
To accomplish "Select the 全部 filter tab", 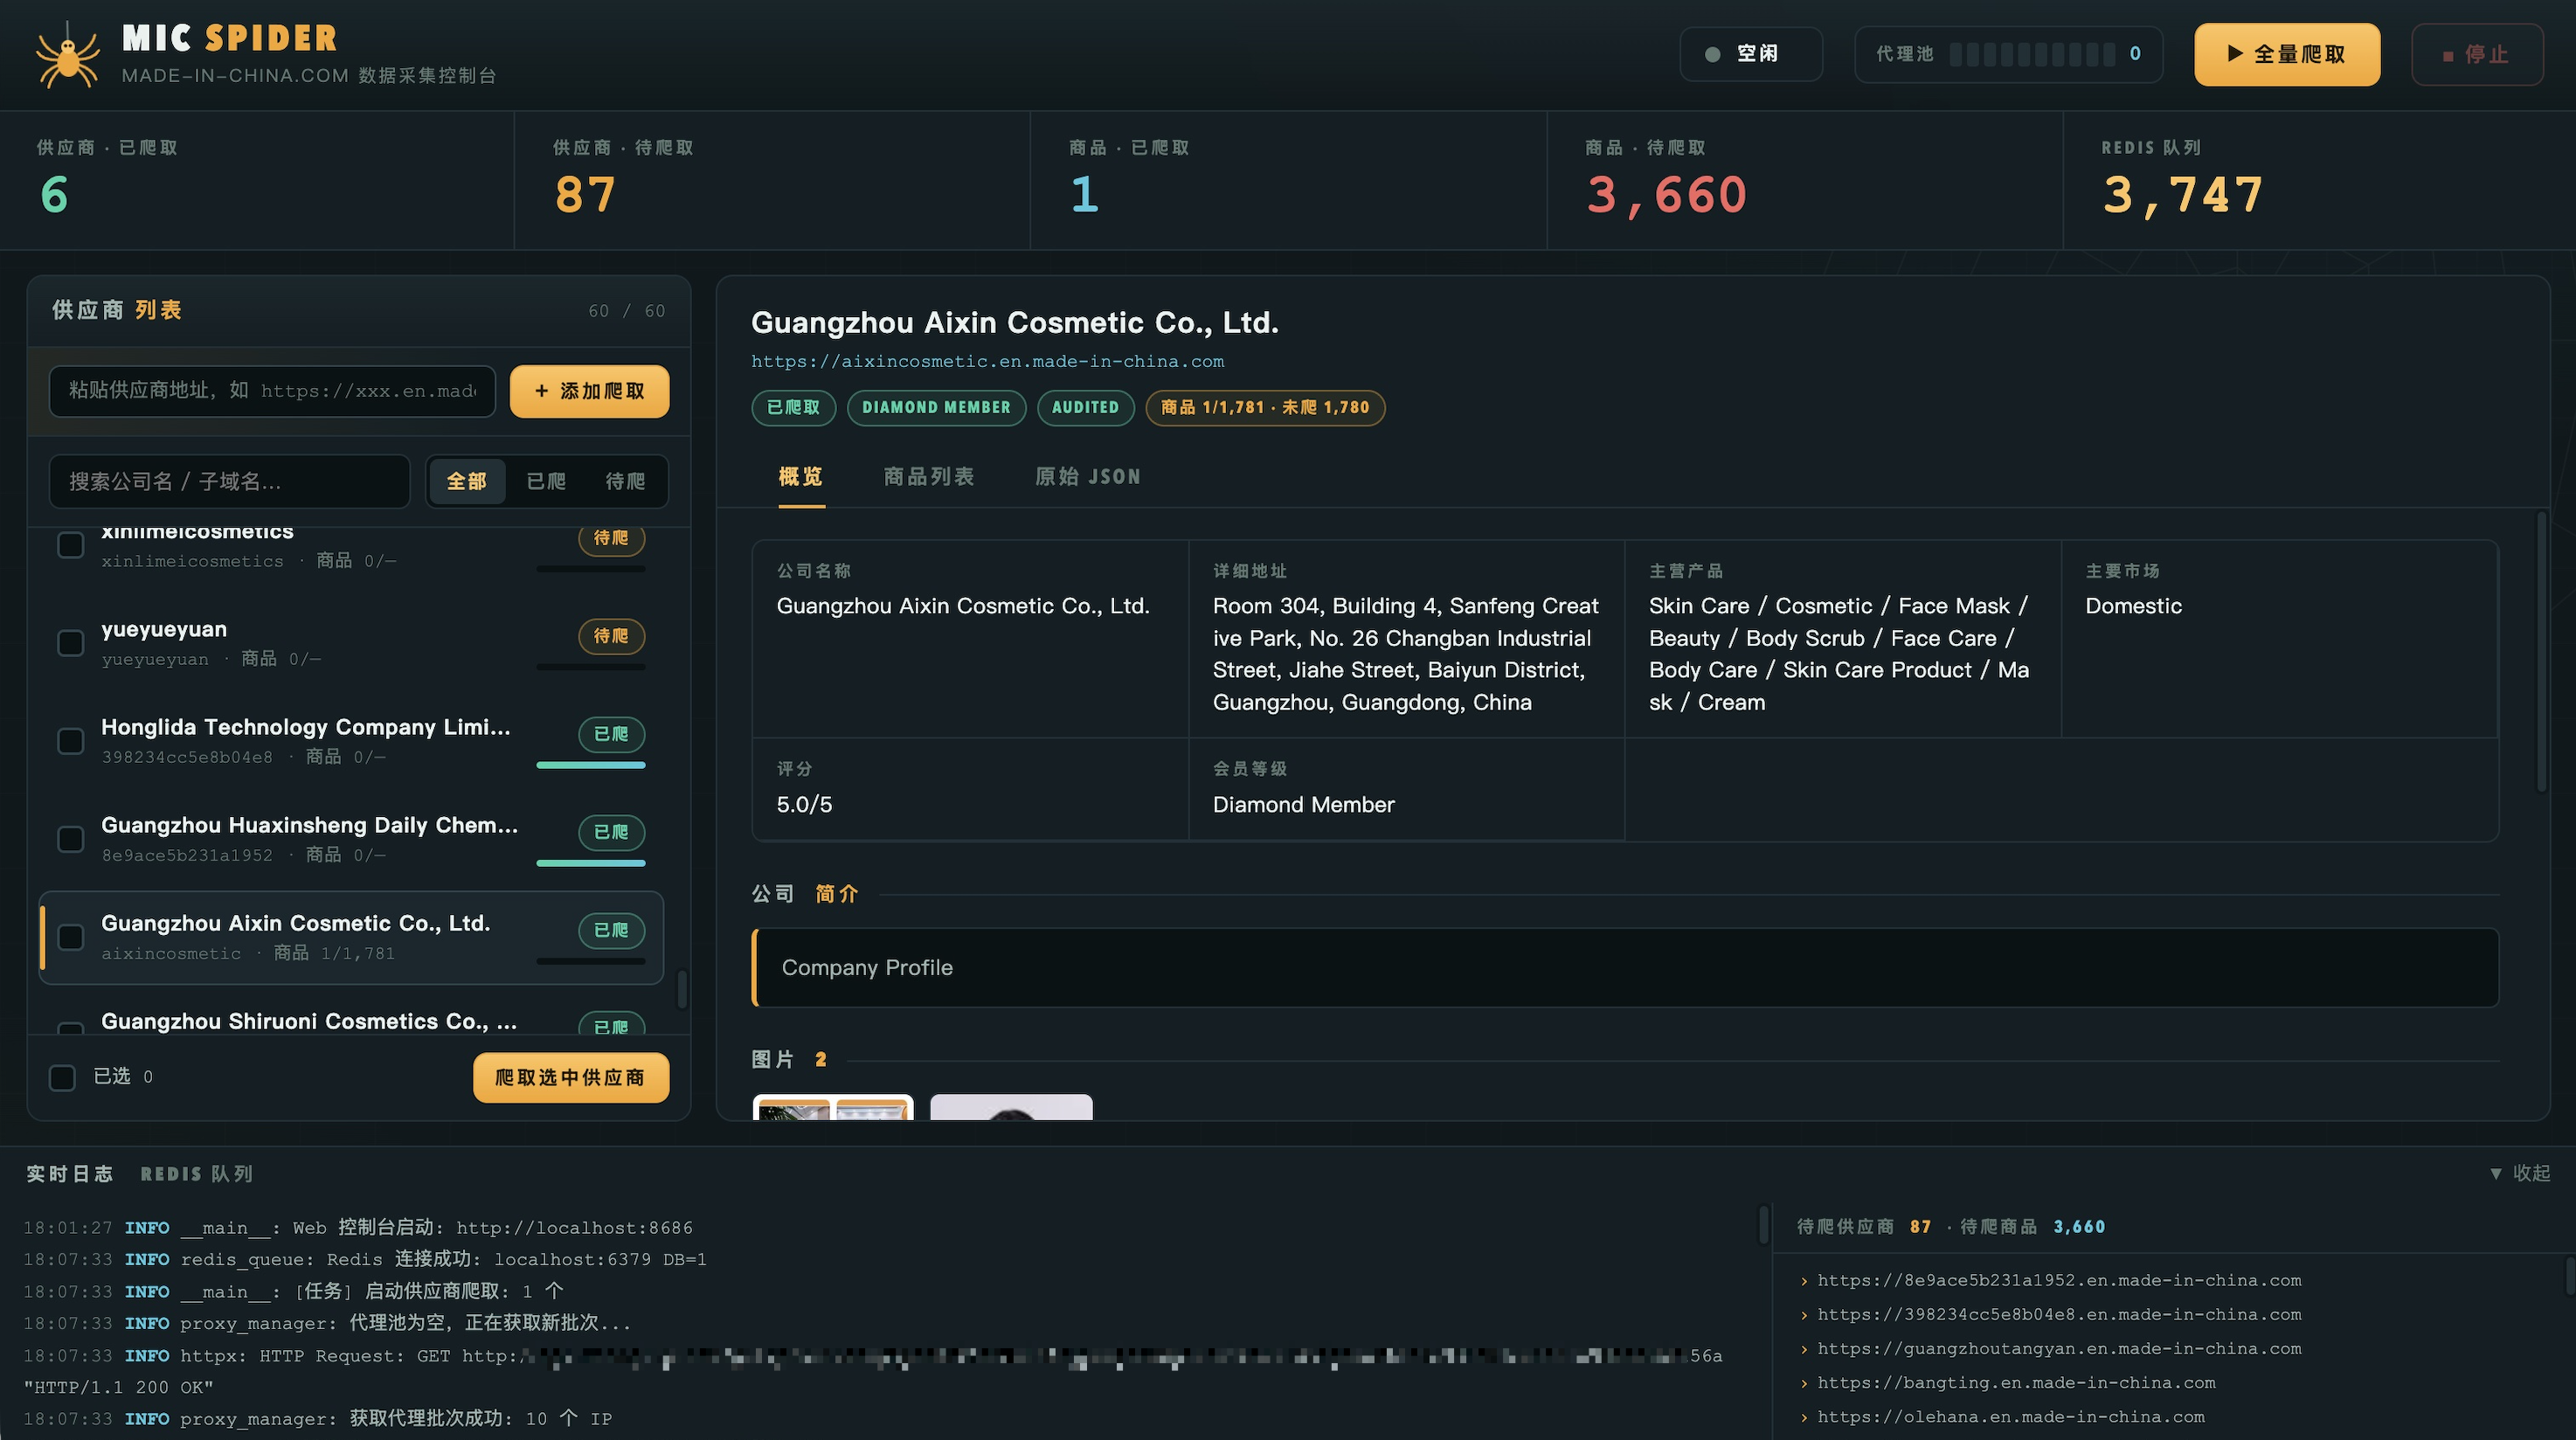I will click(x=466, y=482).
